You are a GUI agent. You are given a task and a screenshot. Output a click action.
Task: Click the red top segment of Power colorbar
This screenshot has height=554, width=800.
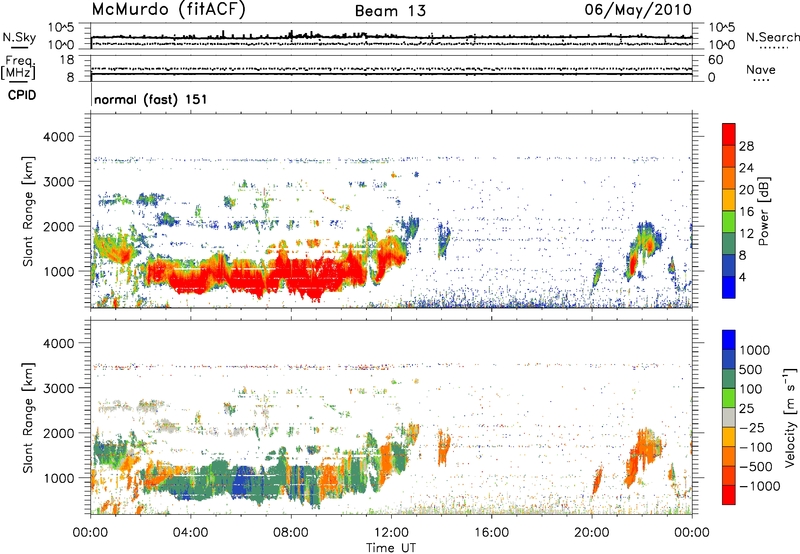729,134
